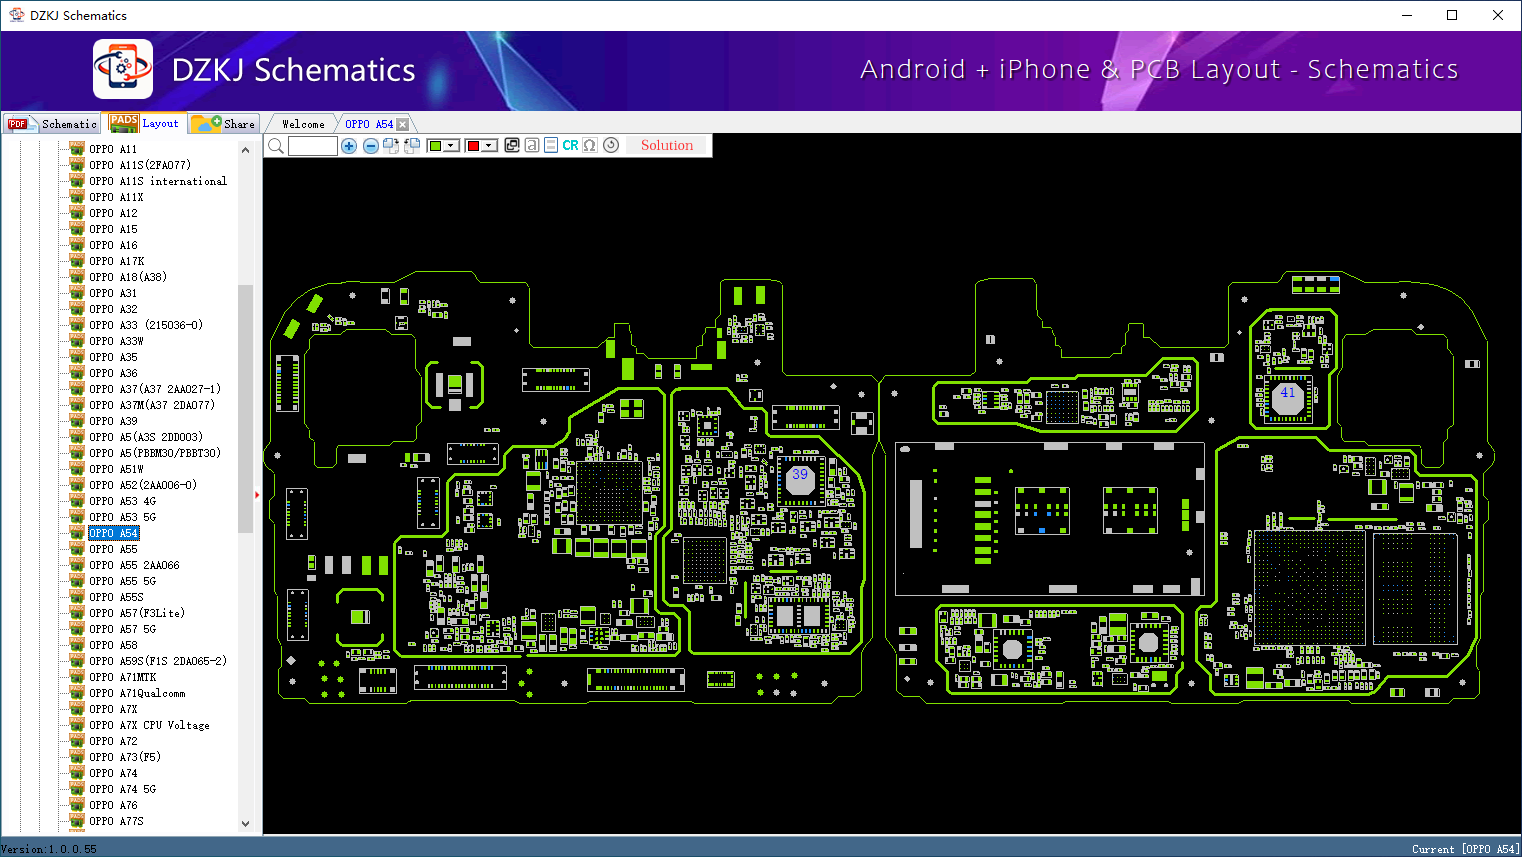Click the PADS icon beside OPPO A11
The width and height of the screenshot is (1522, 857).
pos(77,149)
